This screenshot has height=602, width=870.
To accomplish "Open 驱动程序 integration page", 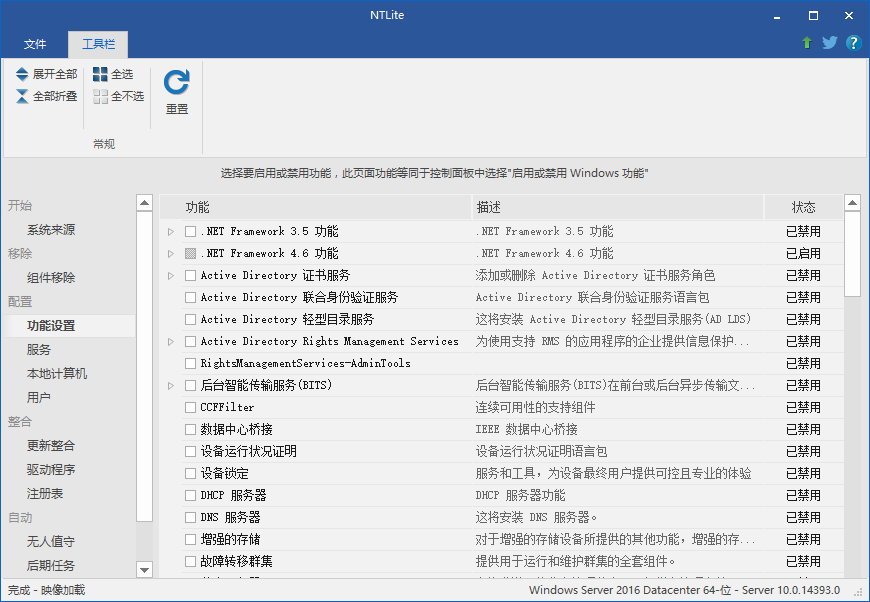I will coord(51,469).
